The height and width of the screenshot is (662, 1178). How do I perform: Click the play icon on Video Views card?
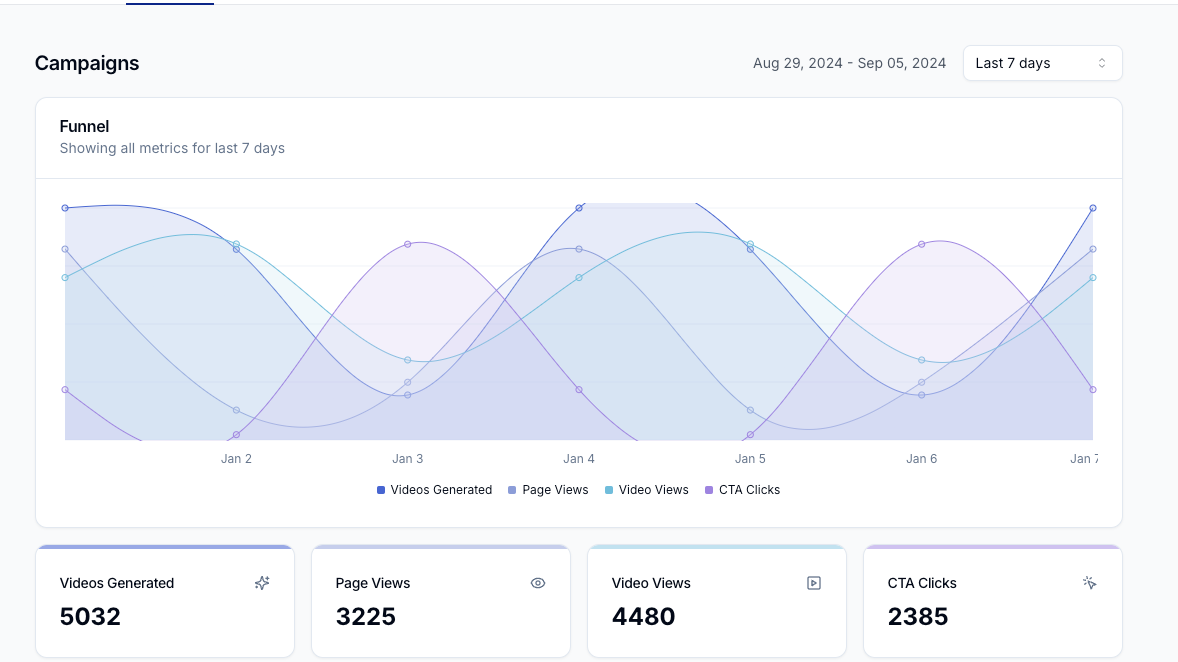(814, 583)
